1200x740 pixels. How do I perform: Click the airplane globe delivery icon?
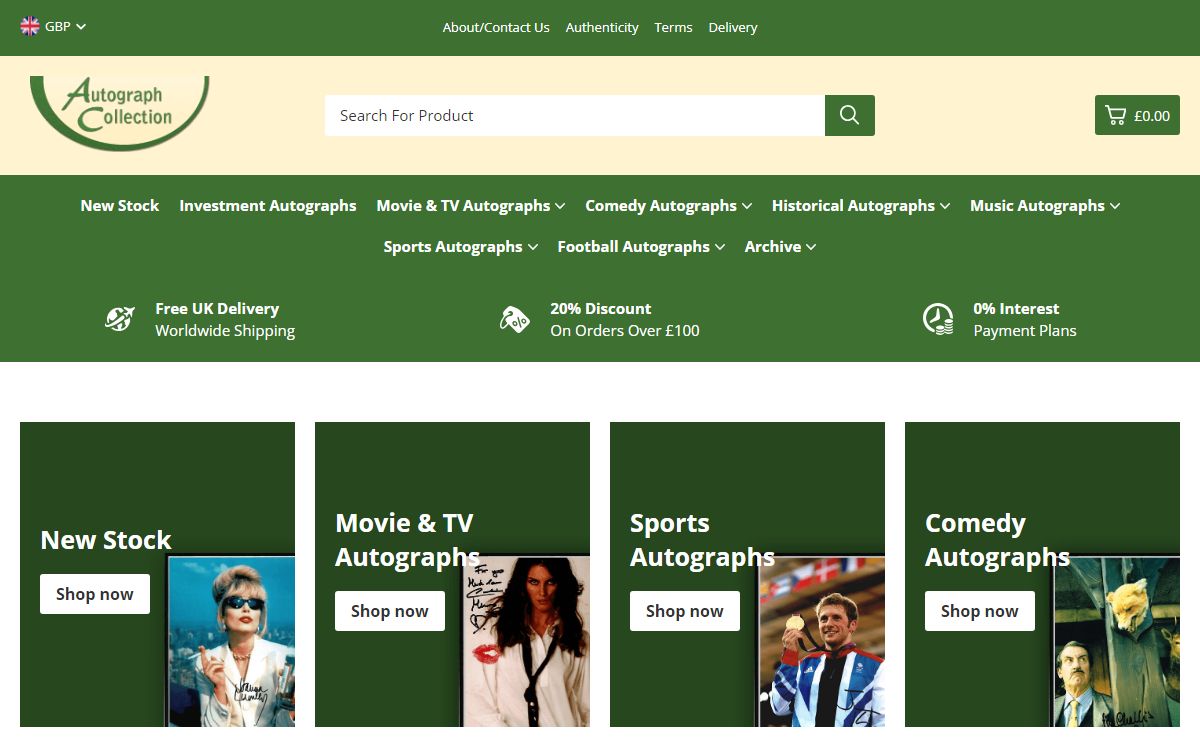(120, 319)
